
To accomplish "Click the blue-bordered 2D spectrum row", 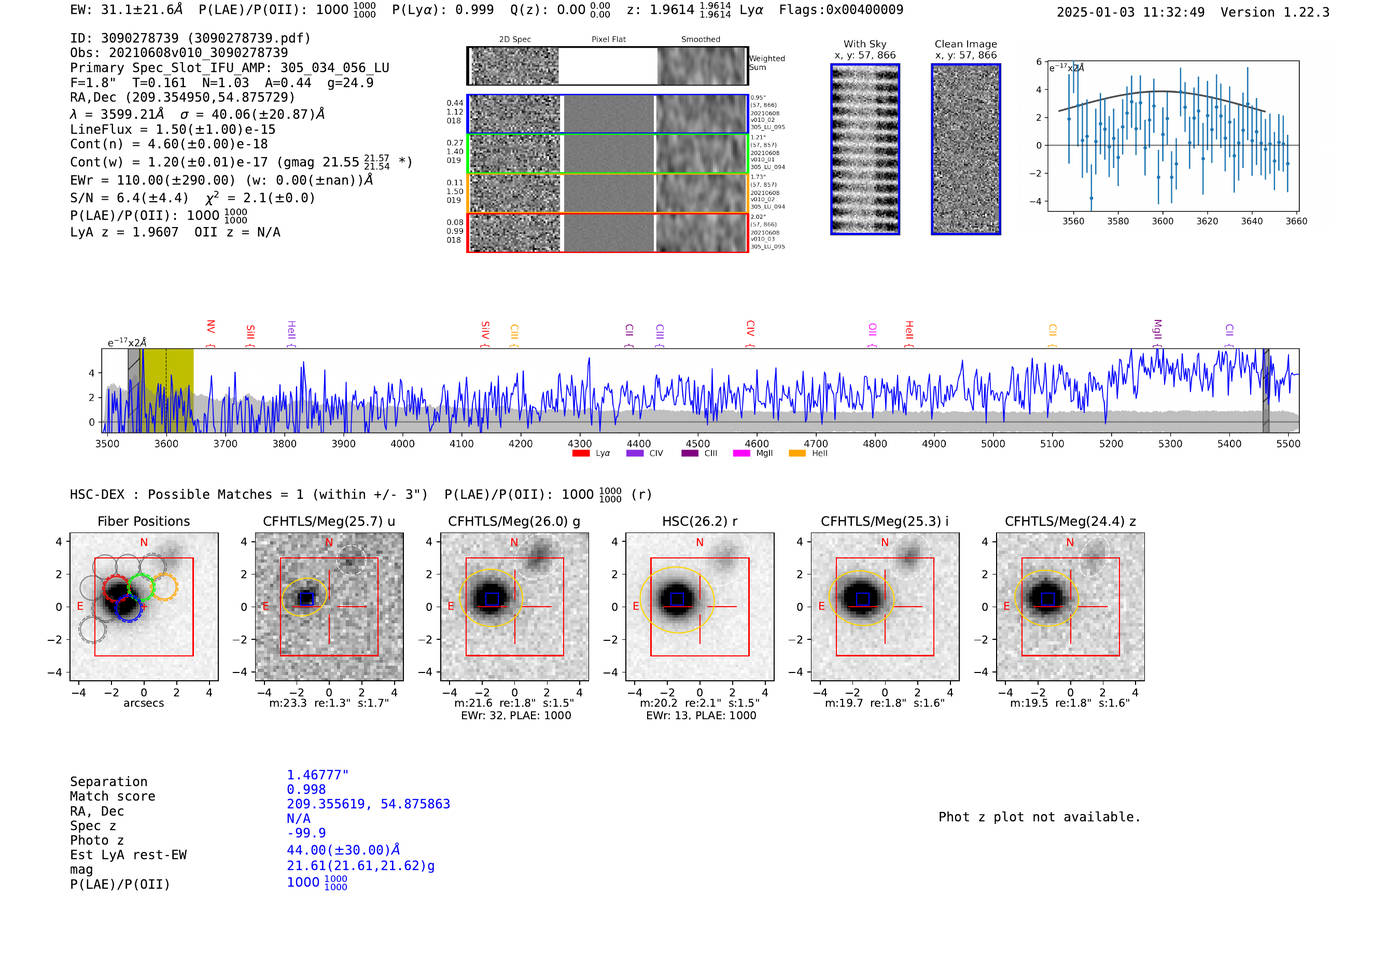I will click(607, 114).
